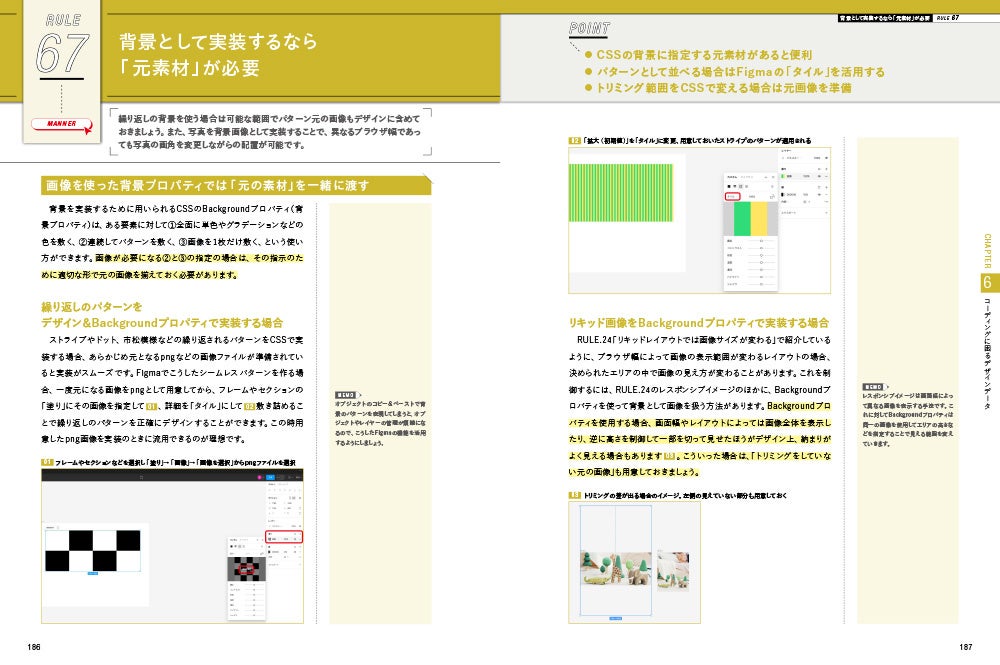Click the green and yellow image preview
Viewport: 1000px width, 665px height.
pyautogui.click(x=751, y=219)
